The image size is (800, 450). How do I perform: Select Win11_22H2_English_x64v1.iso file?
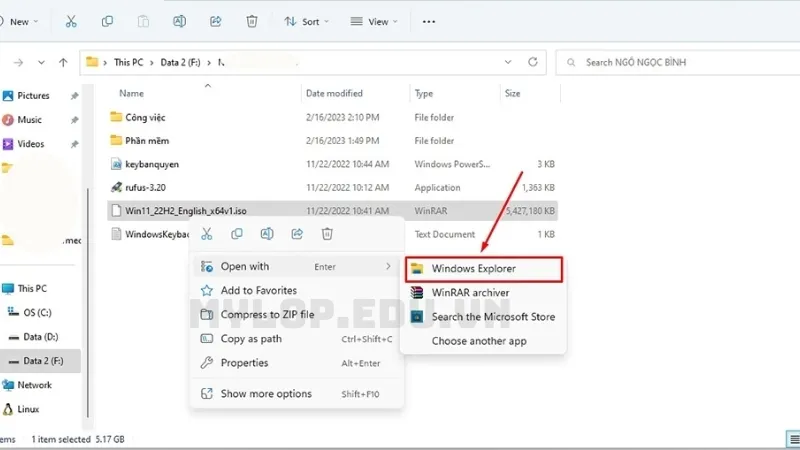coord(333,211)
